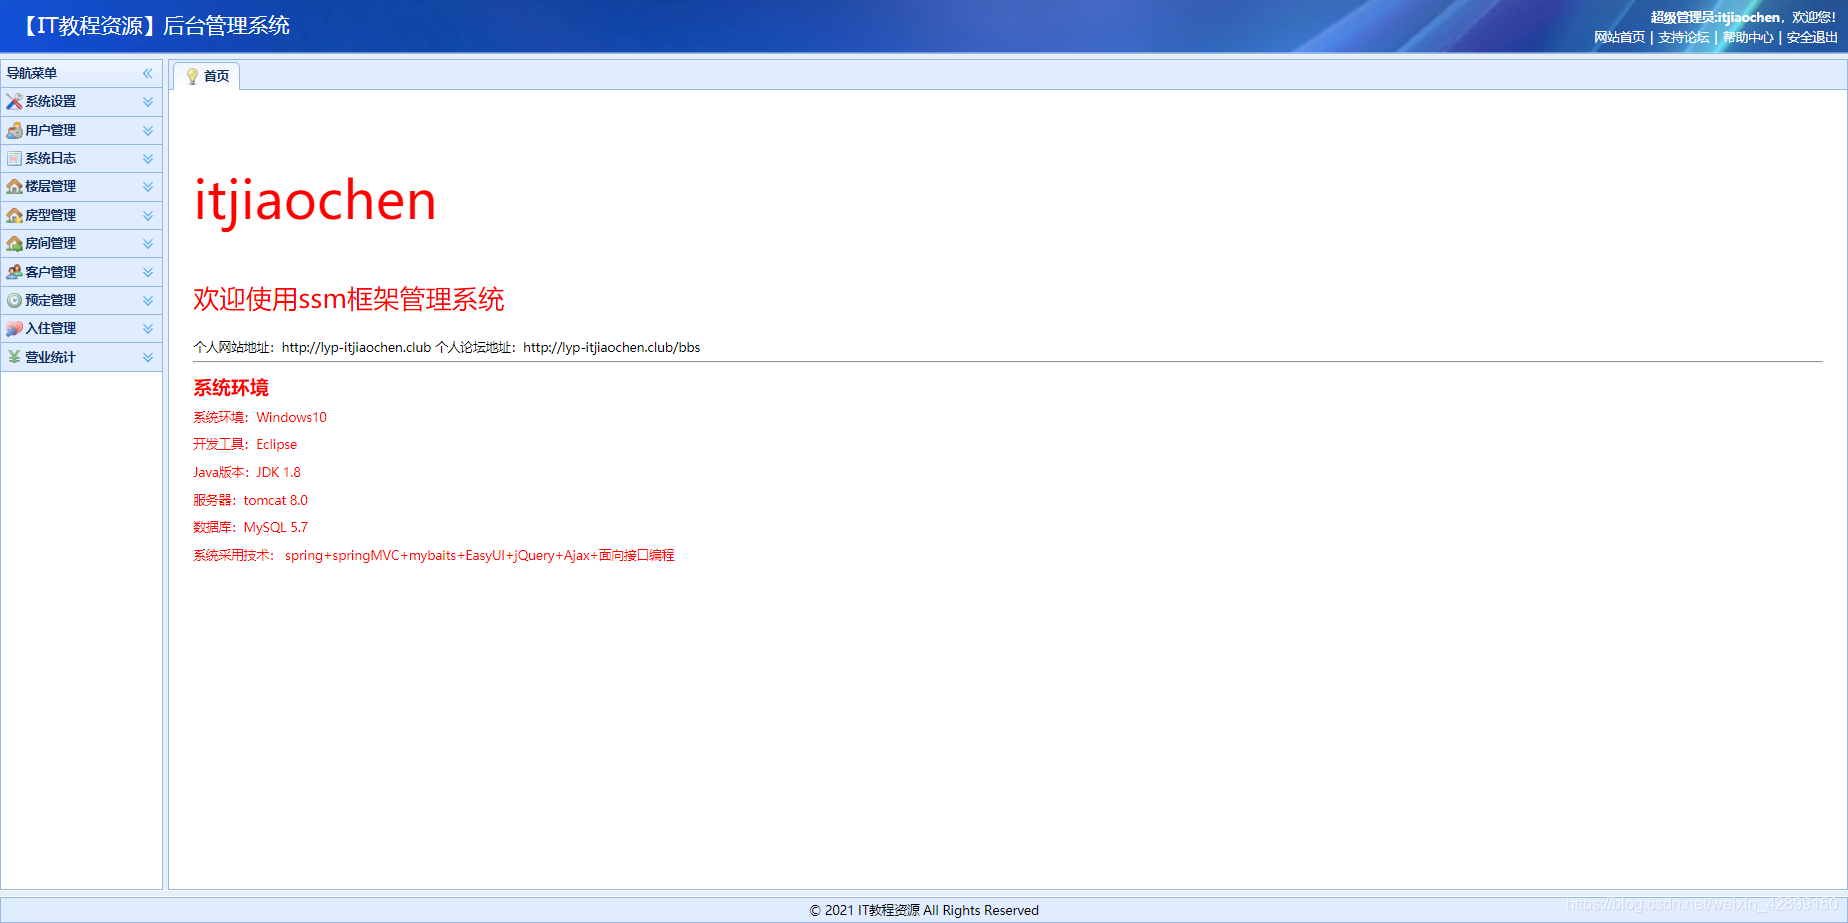
Task: Expand the 入住管理 accordion arrow
Action: pos(148,328)
